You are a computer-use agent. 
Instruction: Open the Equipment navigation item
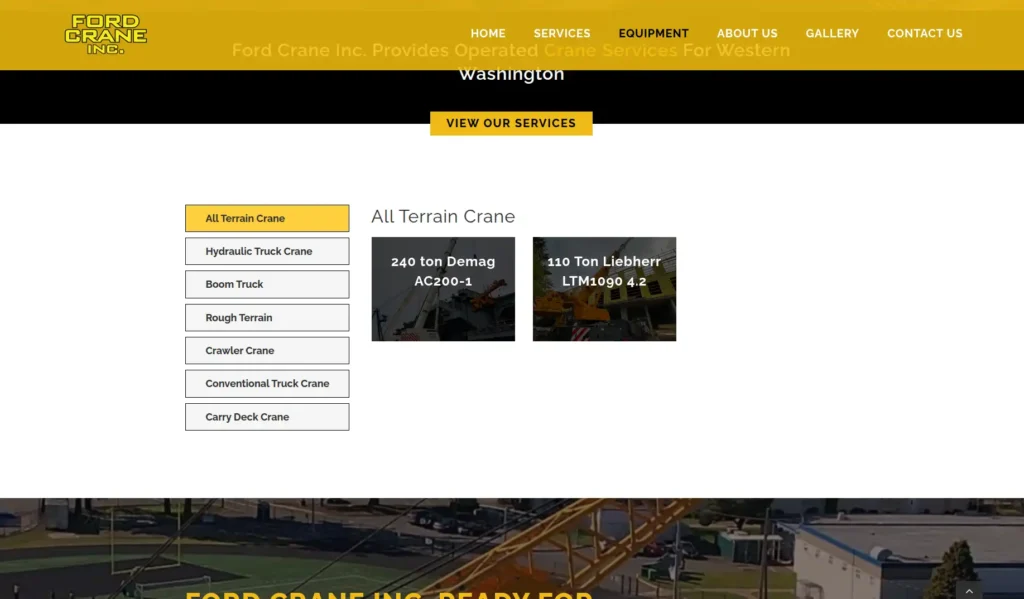(x=653, y=33)
